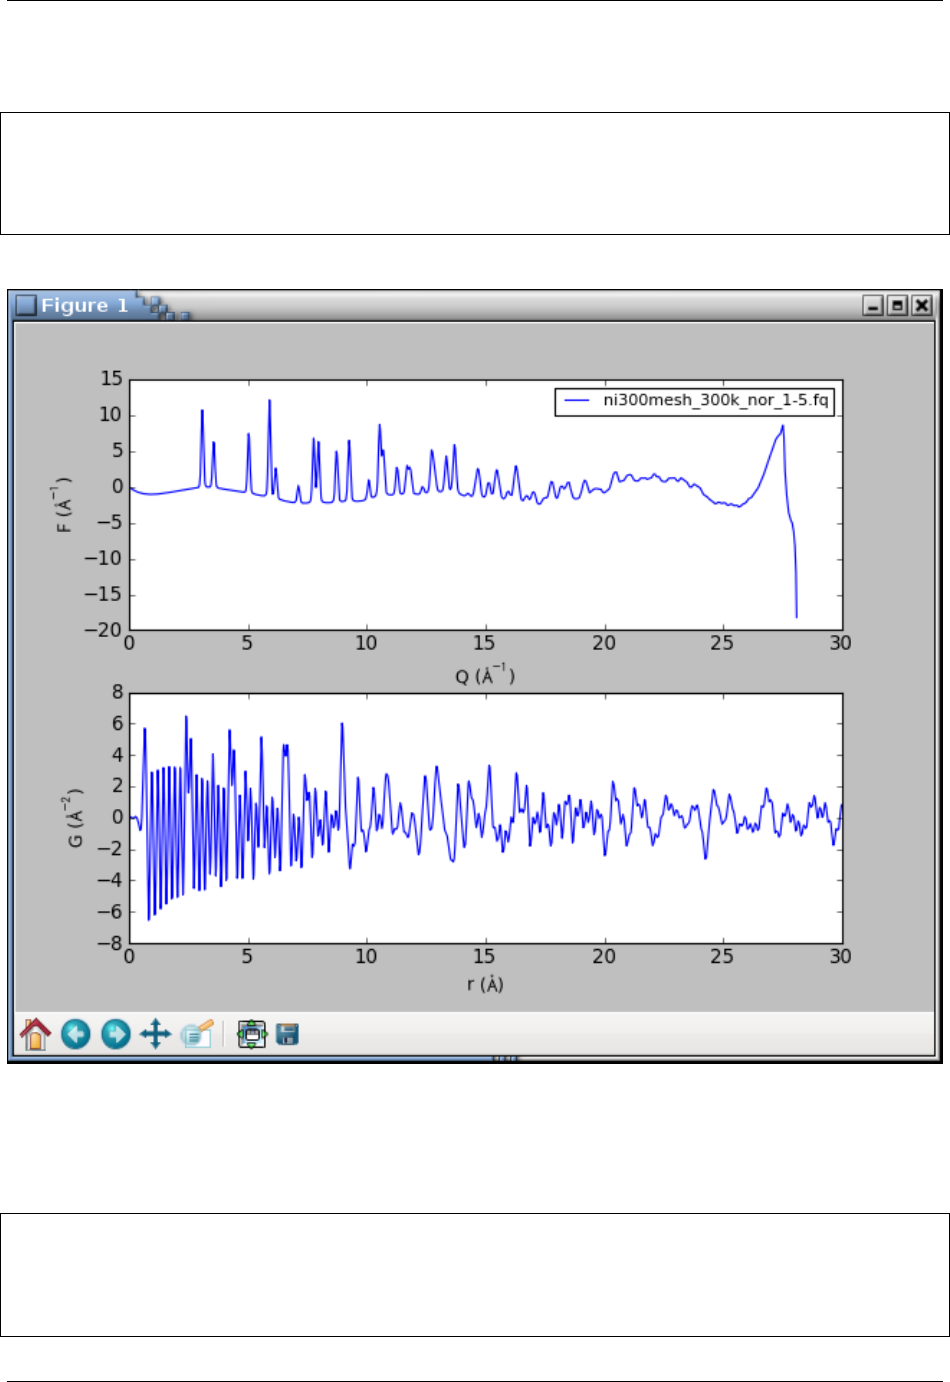Screen dimensions: 950x1382
Task: Click legend entry ni300mesh_300k_nor_1-5.fq
Action: (715, 400)
